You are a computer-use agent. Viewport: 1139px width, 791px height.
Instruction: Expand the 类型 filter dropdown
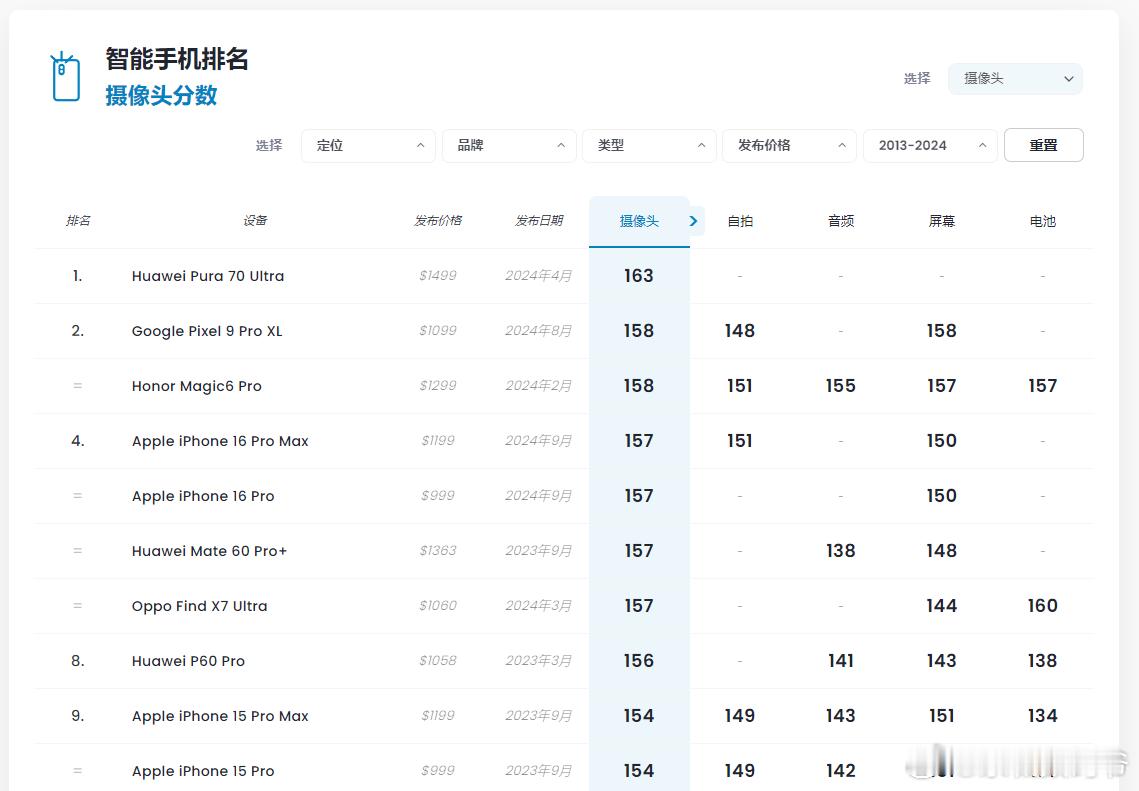pyautogui.click(x=649, y=145)
